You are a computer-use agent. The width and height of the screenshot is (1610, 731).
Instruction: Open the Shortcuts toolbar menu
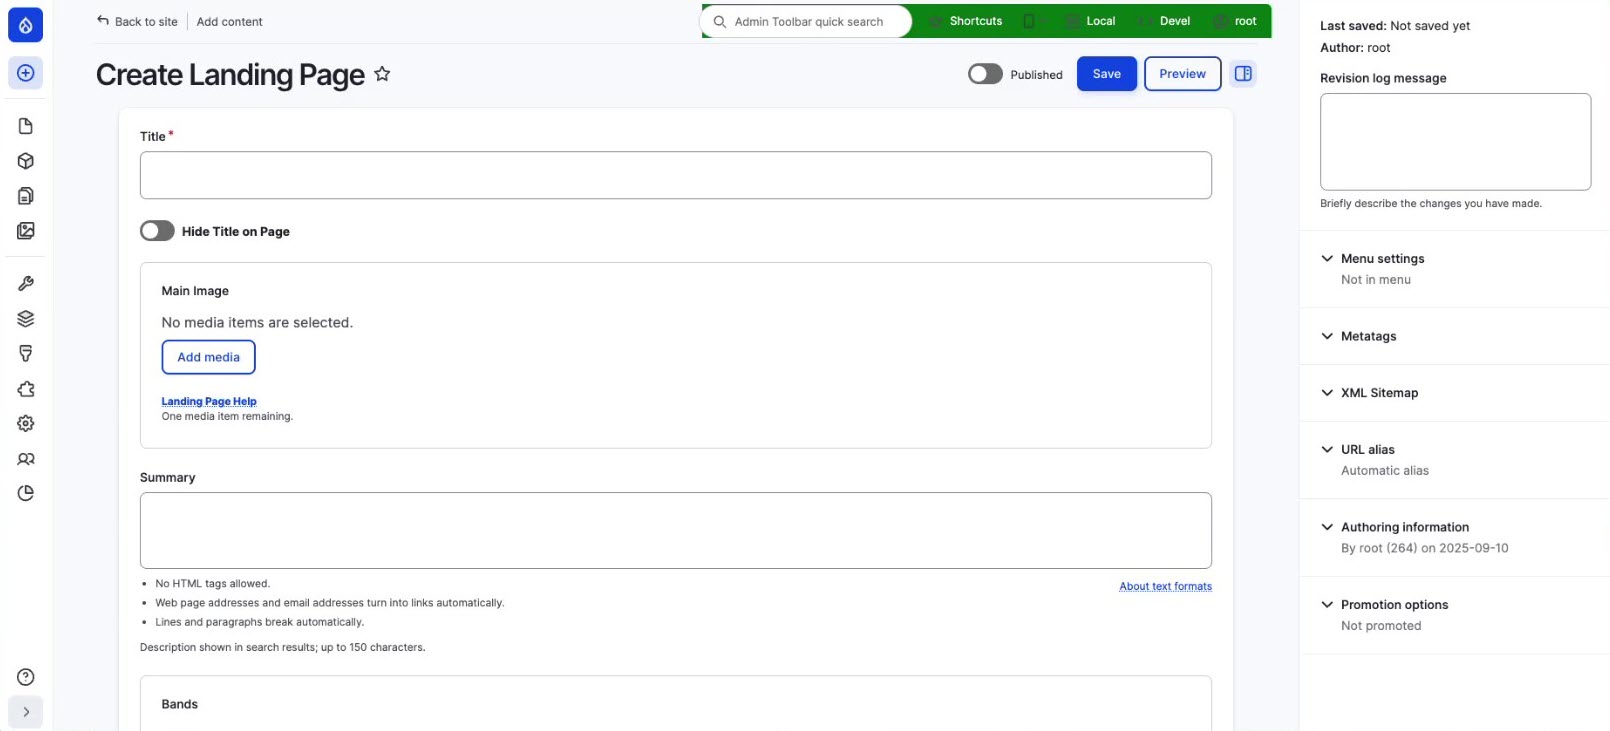click(965, 21)
